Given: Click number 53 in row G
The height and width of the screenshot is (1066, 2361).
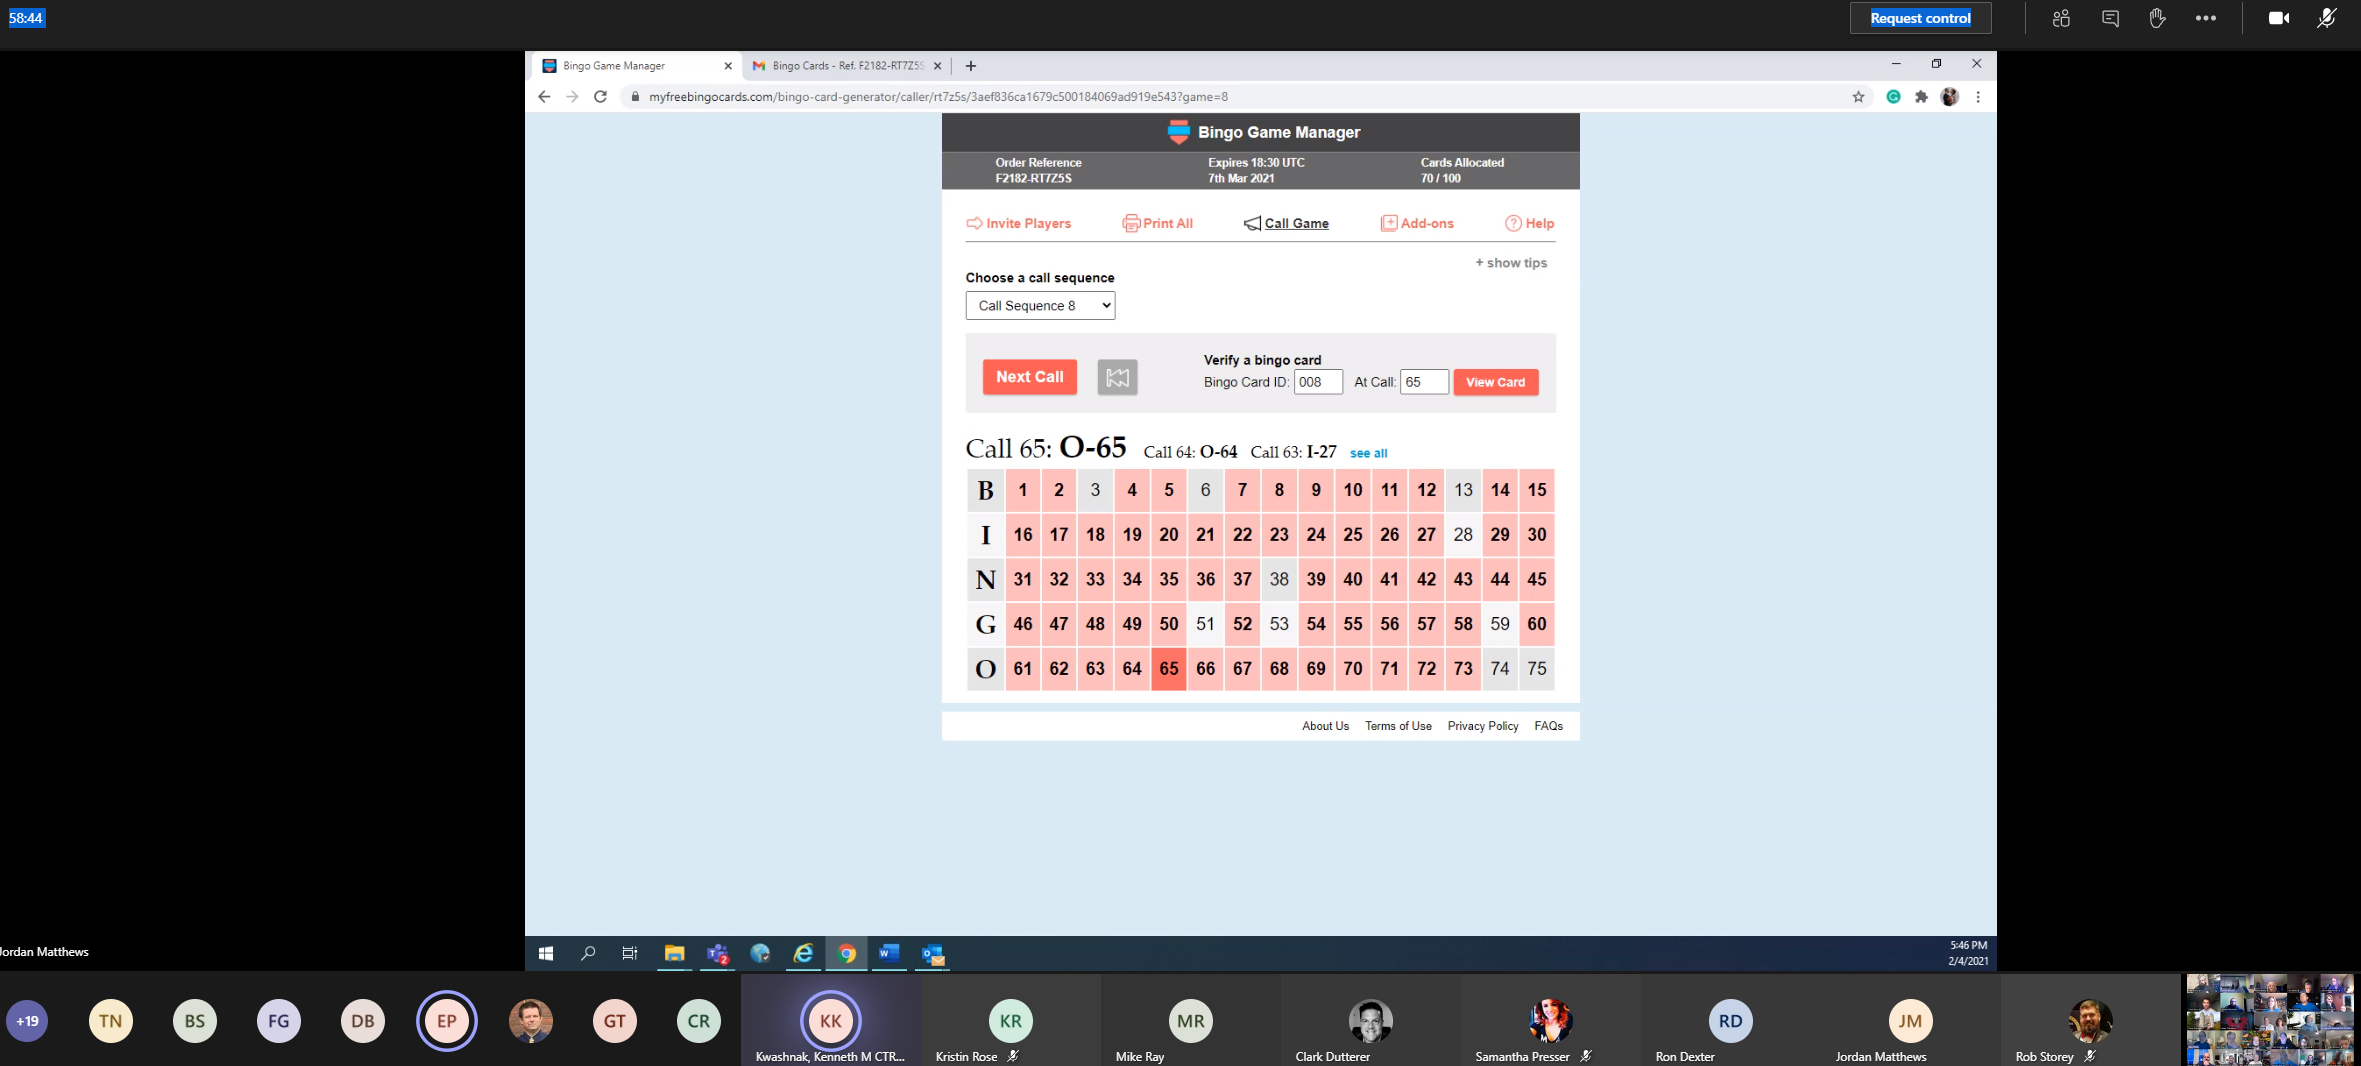Looking at the screenshot, I should (1279, 624).
